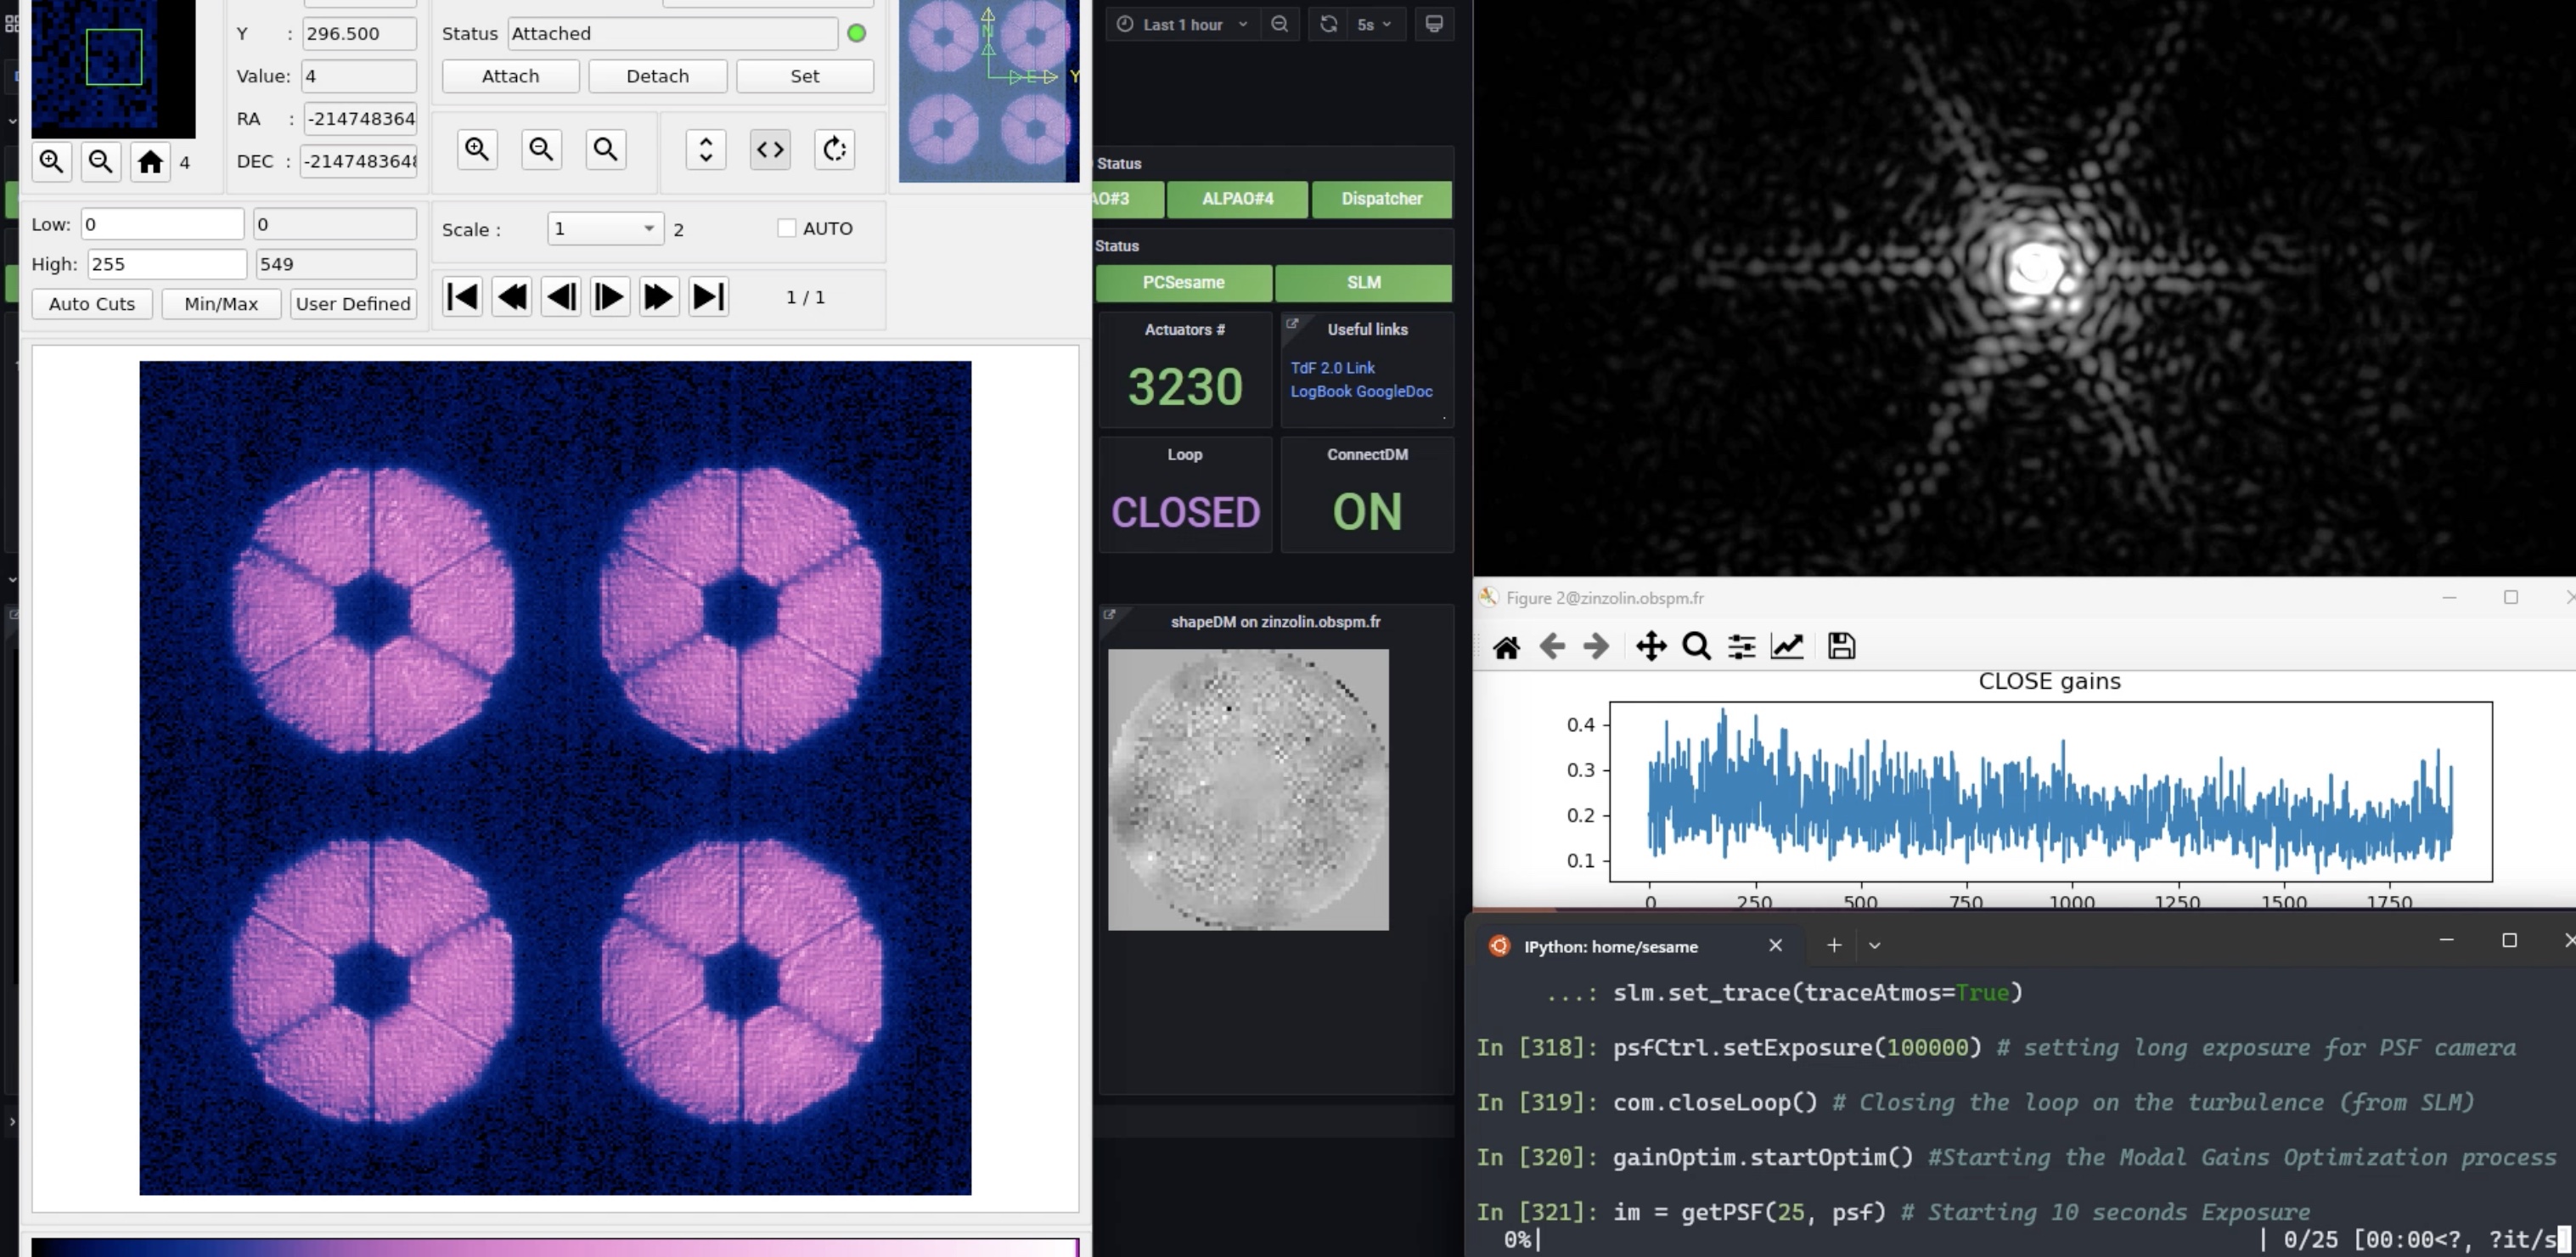The image size is (2576, 1257).
Task: Open a new terminal tab
Action: [1834, 945]
